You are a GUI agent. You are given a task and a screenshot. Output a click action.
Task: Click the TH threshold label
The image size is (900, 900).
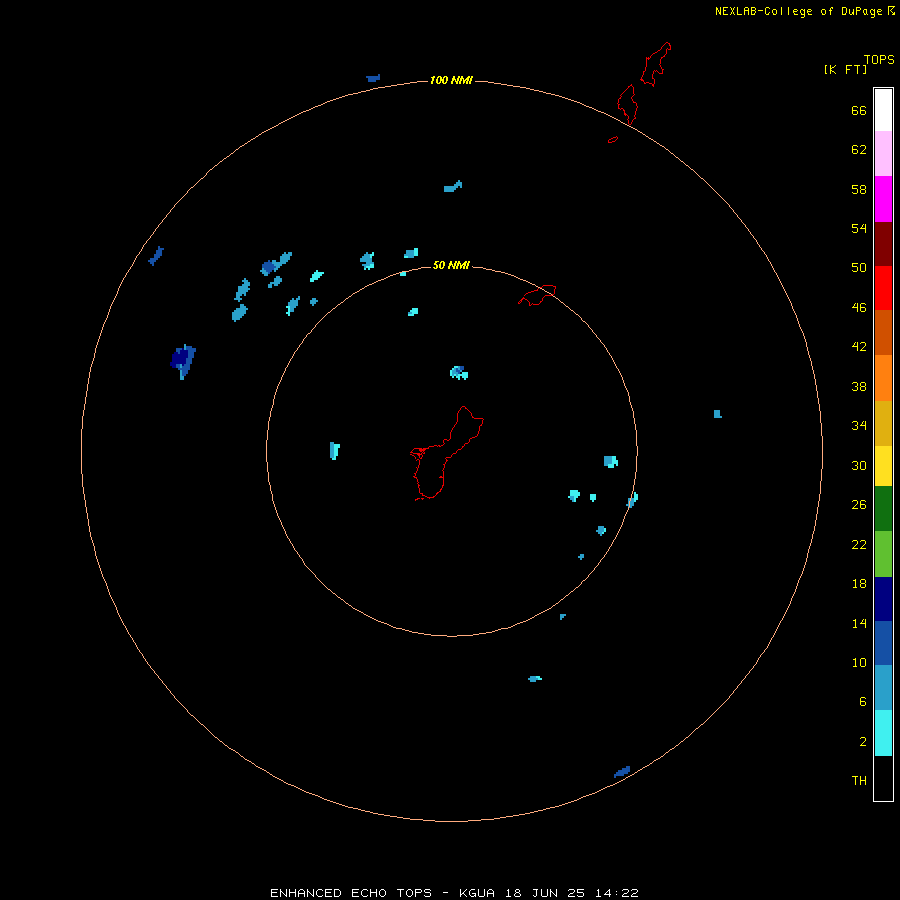pos(859,781)
